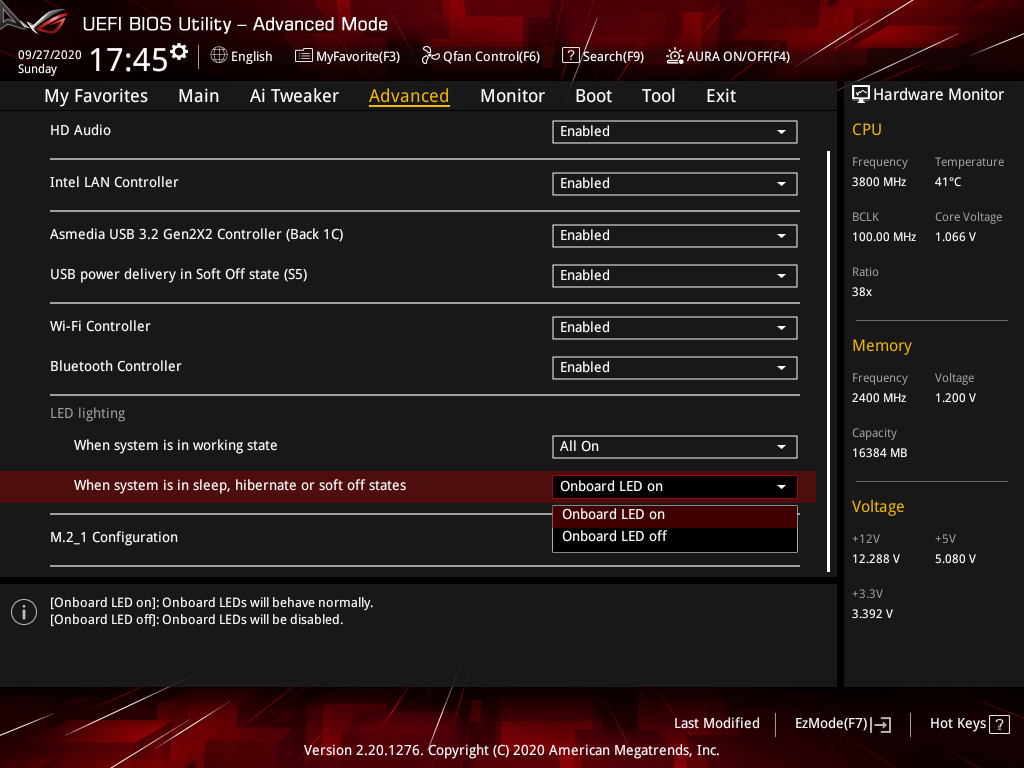Viewport: 1024px width, 768px height.
Task: Click CPU heading in Hardware Monitor
Action: tap(867, 130)
